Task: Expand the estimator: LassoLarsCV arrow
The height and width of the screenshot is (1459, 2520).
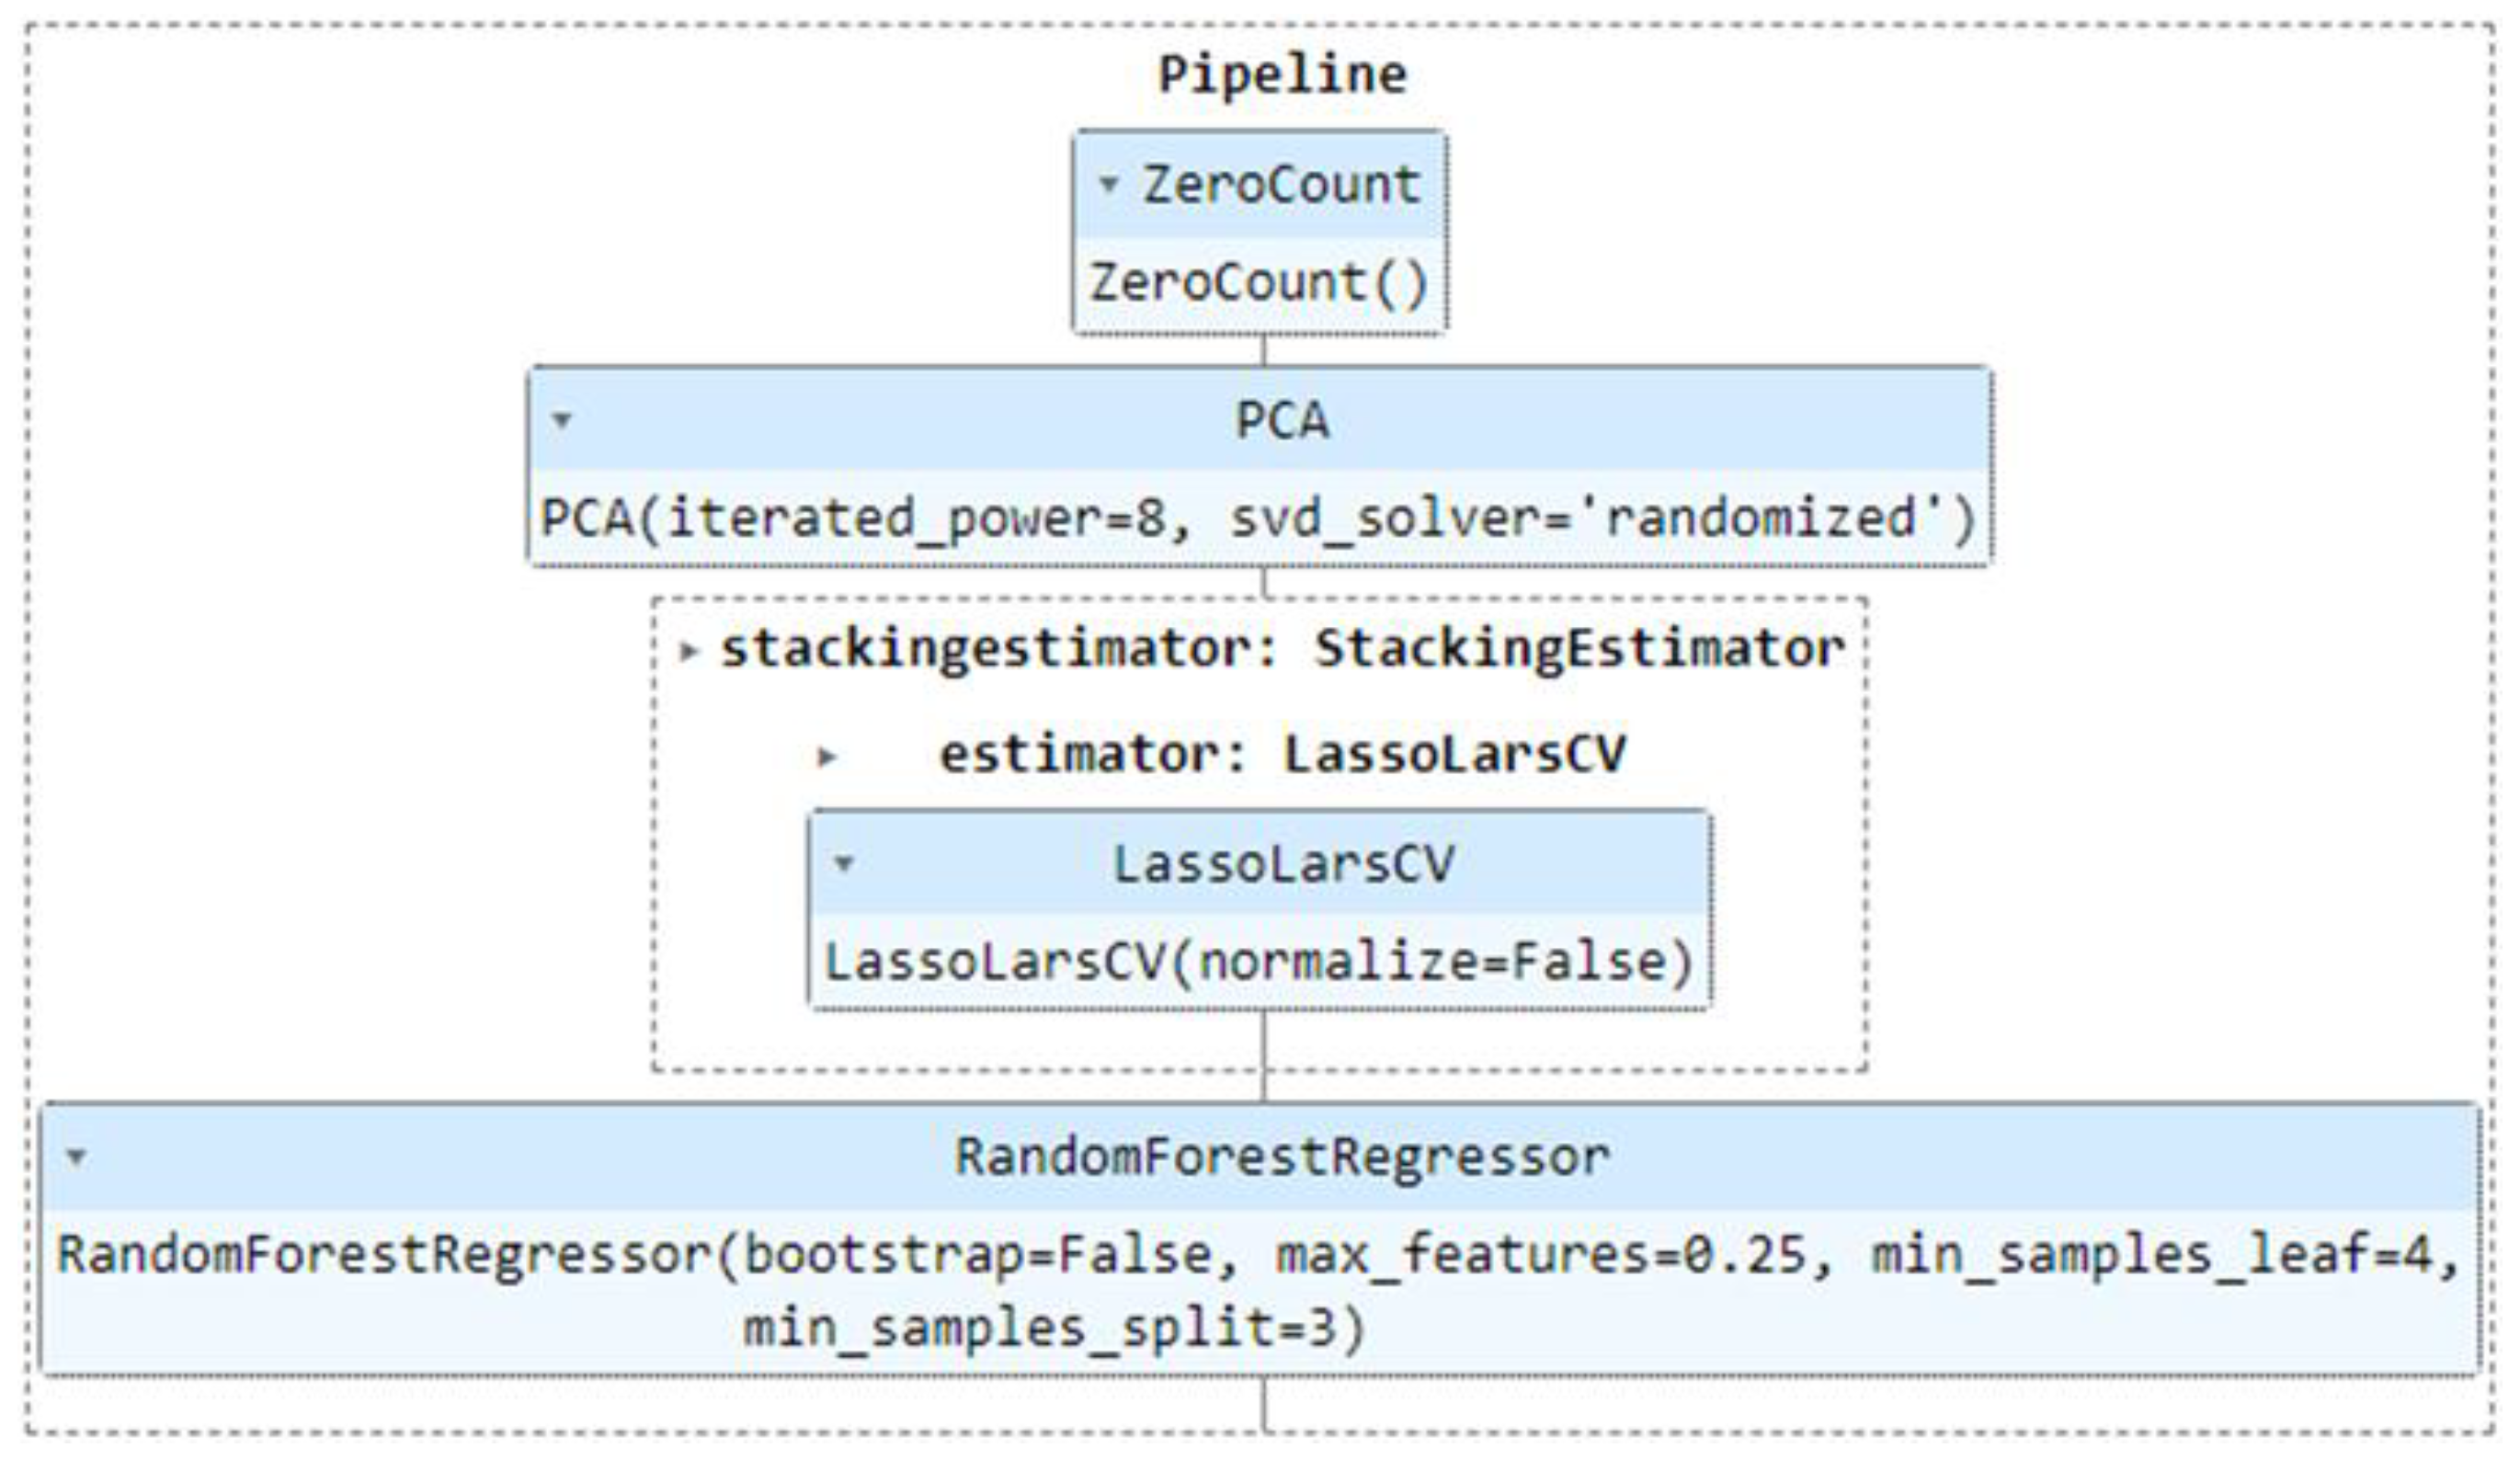Action: (x=826, y=756)
